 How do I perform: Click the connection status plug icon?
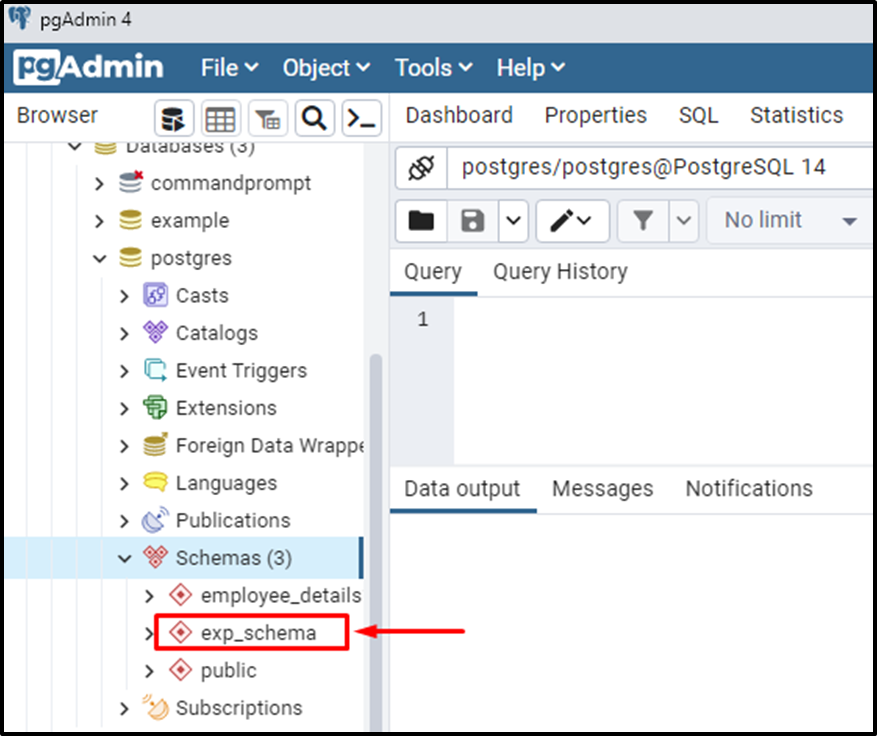pos(421,168)
